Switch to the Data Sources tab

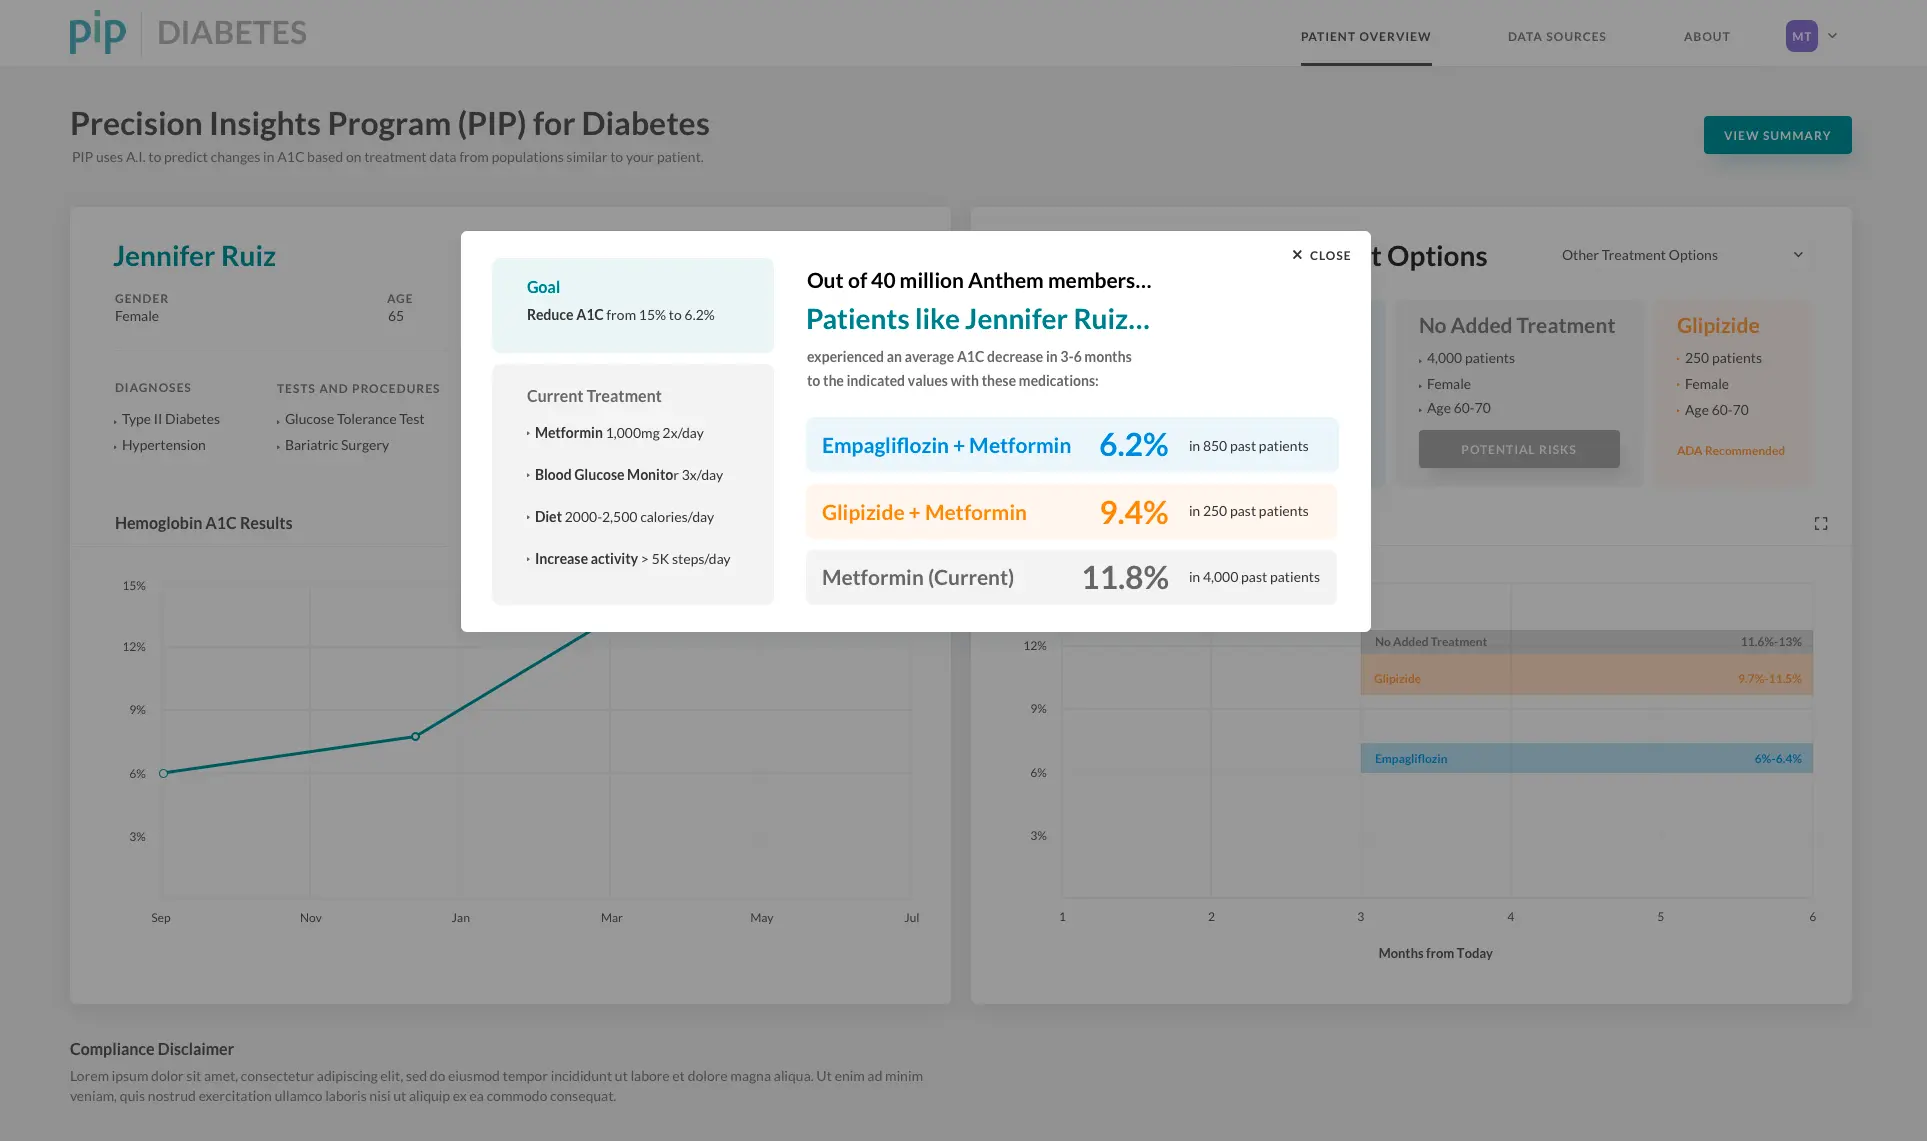1556,37
